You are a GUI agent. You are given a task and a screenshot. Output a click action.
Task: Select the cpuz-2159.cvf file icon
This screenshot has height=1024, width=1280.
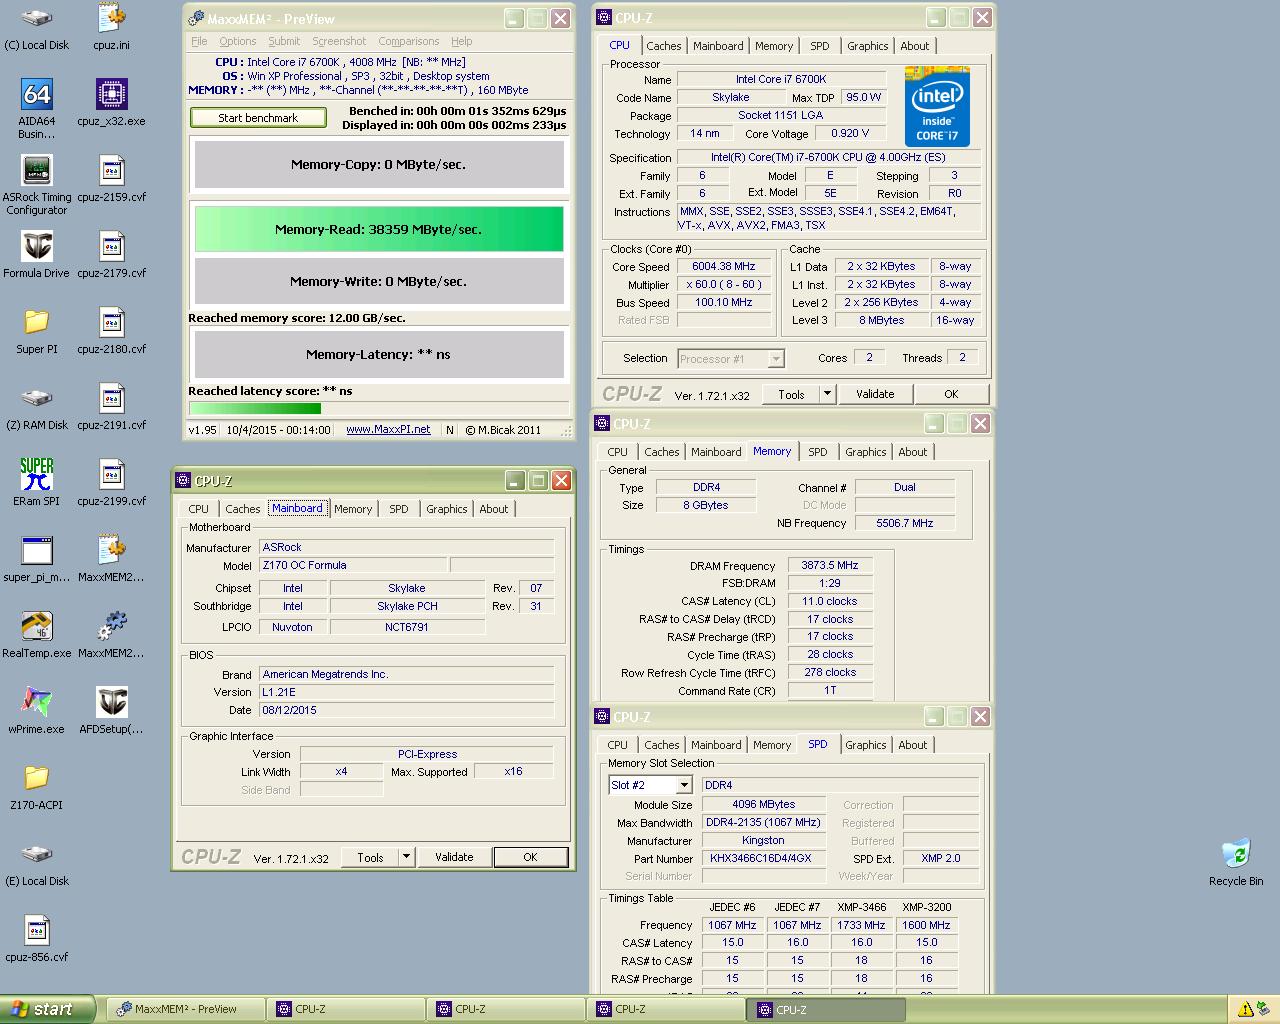(x=111, y=179)
